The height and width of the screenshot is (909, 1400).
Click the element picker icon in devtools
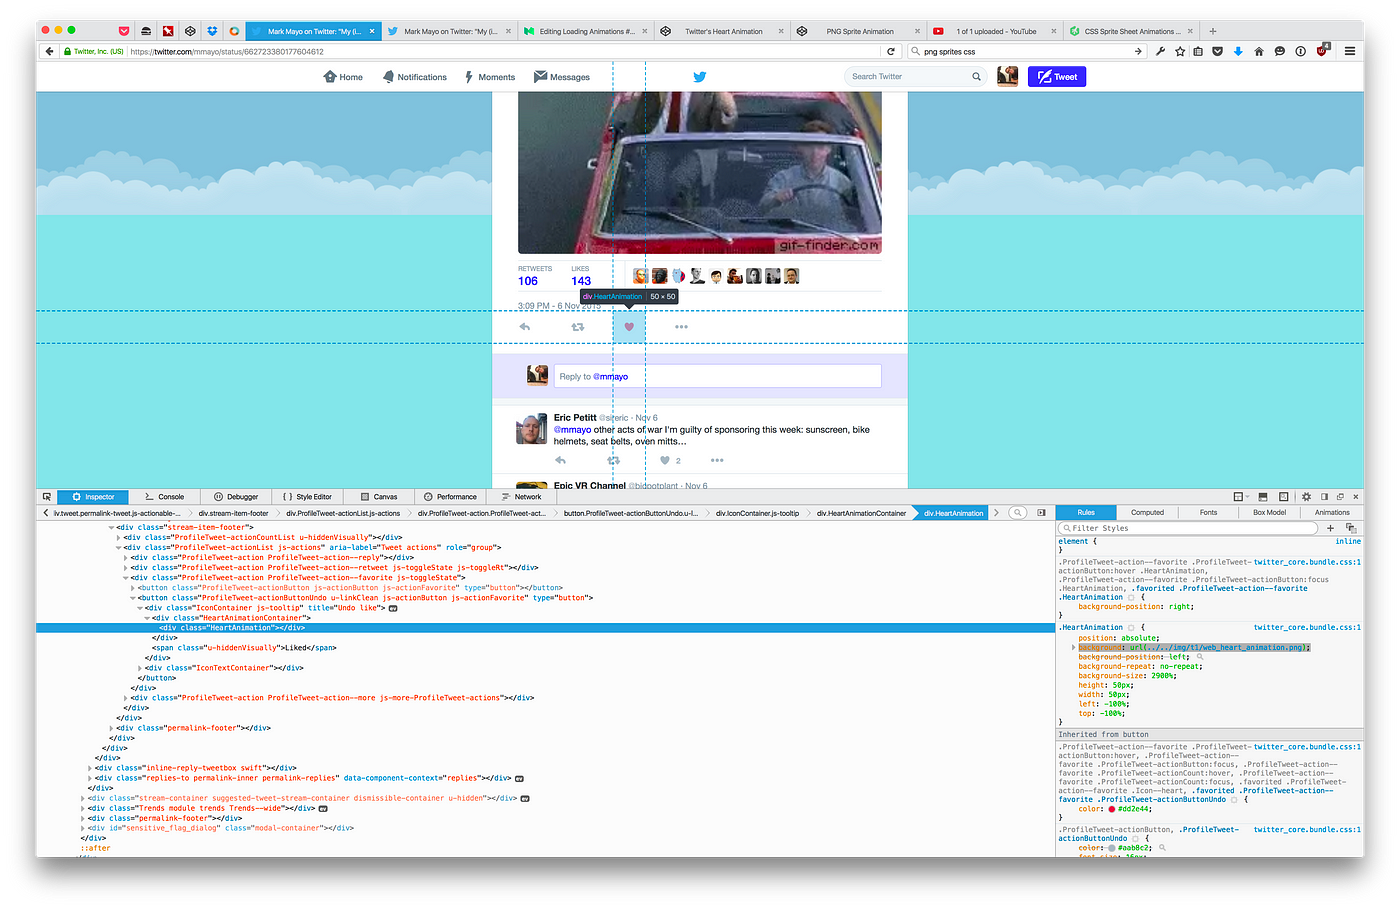click(47, 497)
